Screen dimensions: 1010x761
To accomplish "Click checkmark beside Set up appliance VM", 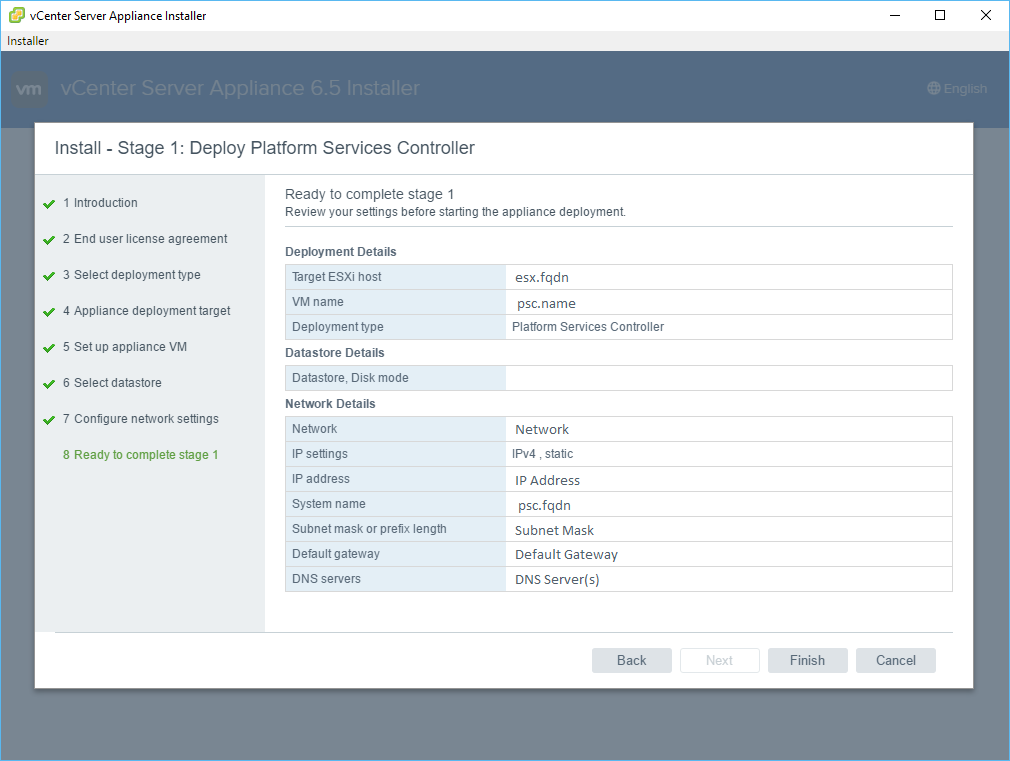I will 49,348.
